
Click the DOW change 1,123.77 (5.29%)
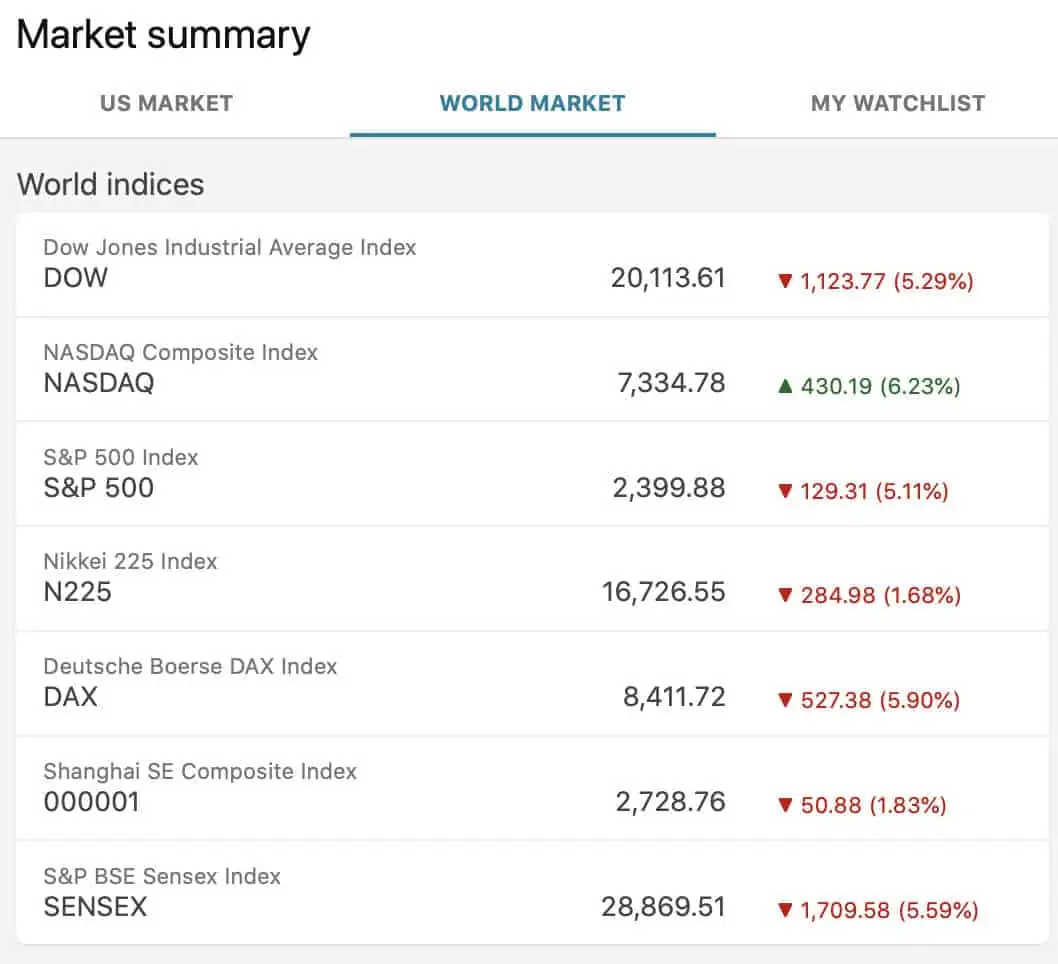pos(887,281)
